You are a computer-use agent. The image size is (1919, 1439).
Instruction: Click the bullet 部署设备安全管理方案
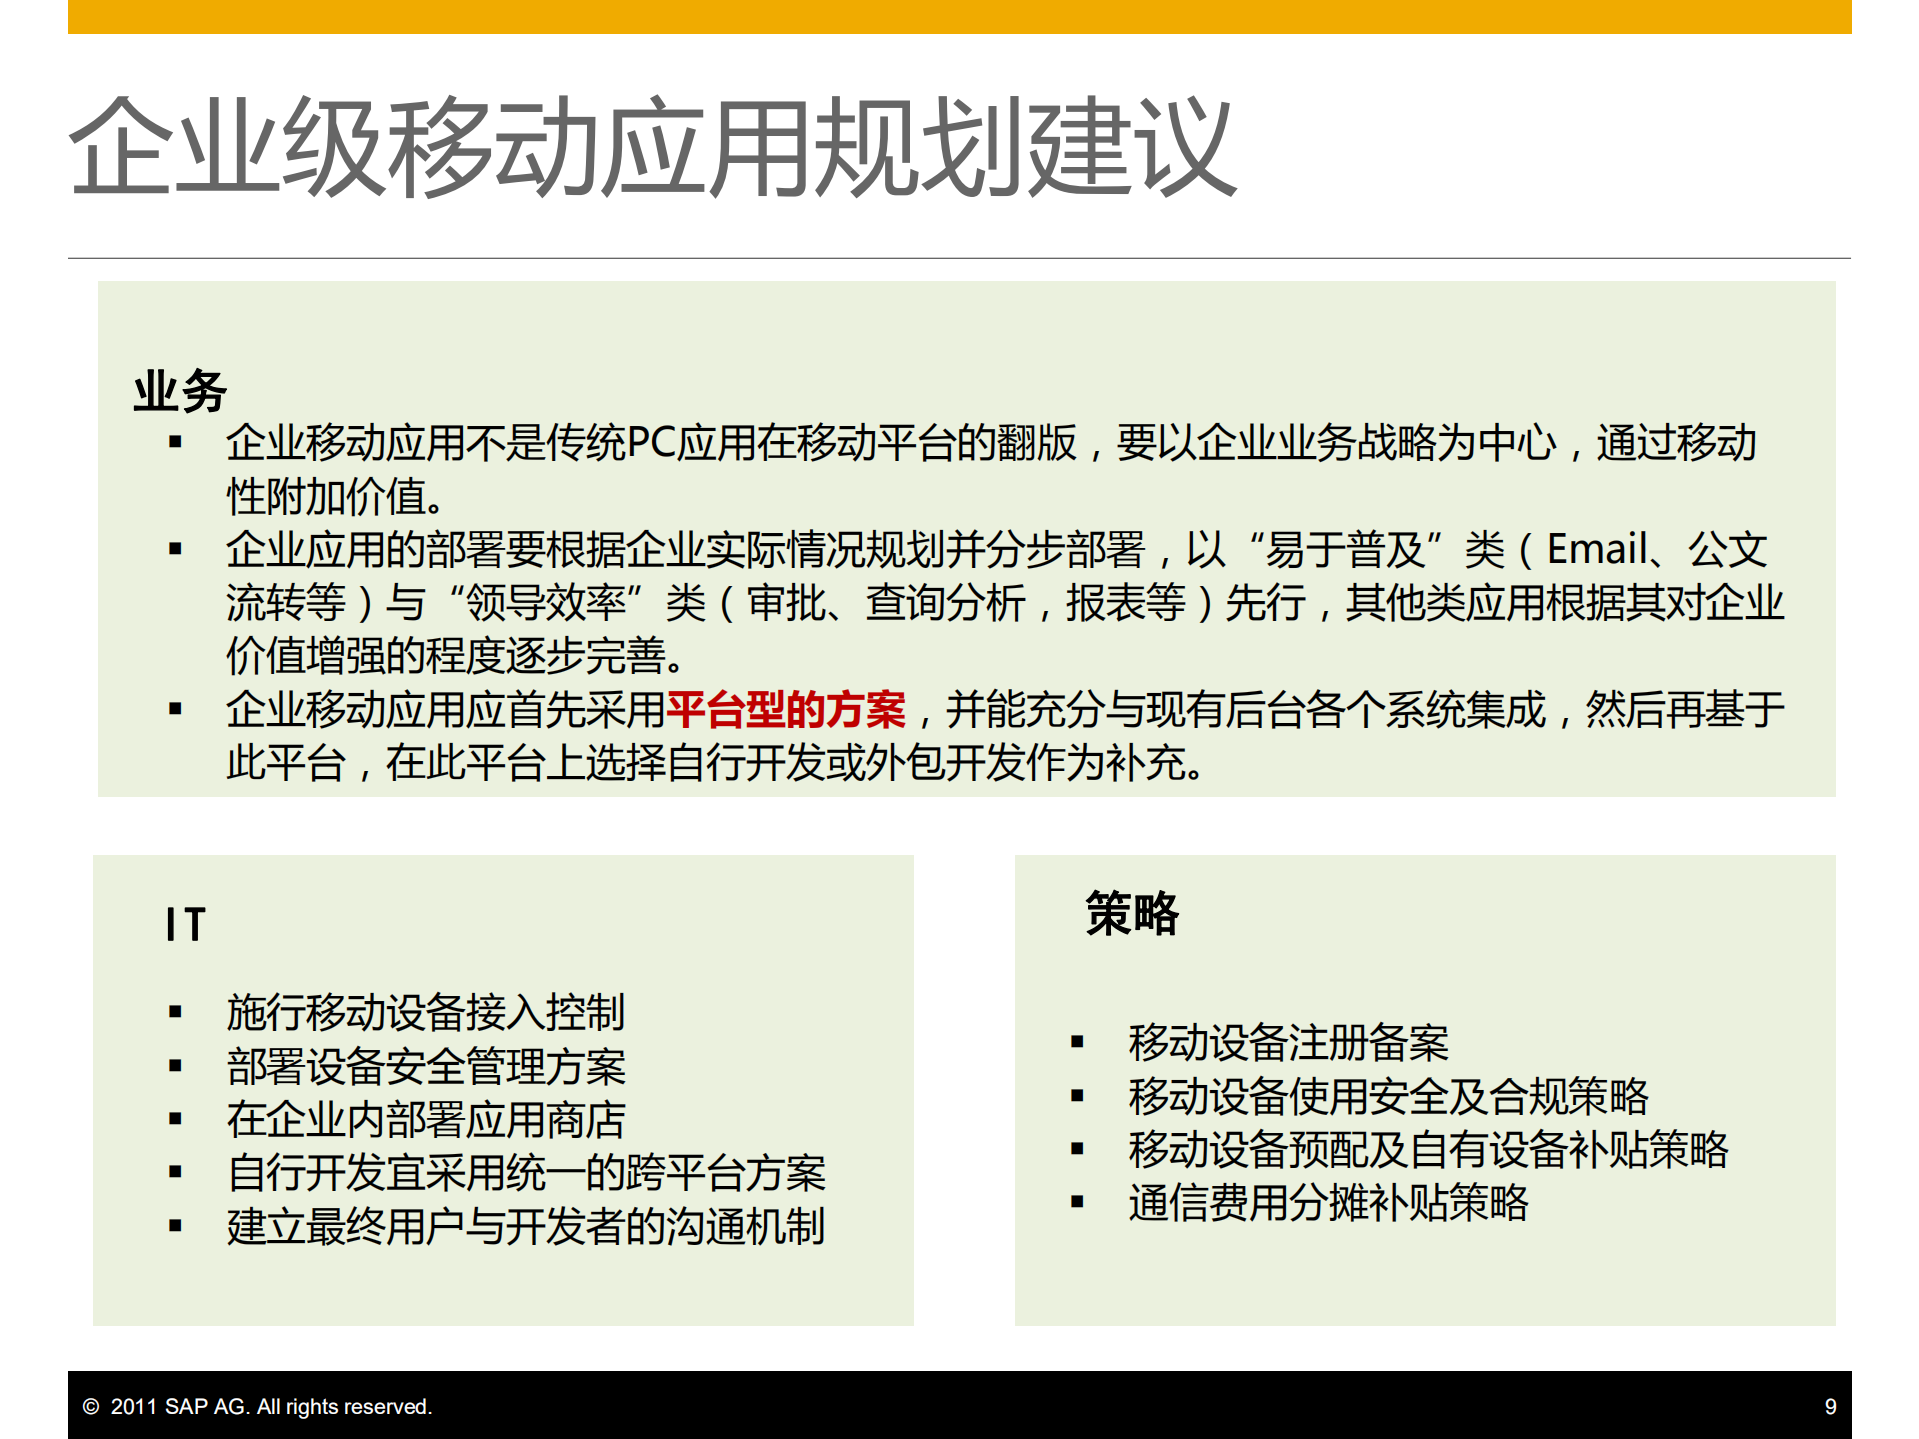pos(426,1068)
